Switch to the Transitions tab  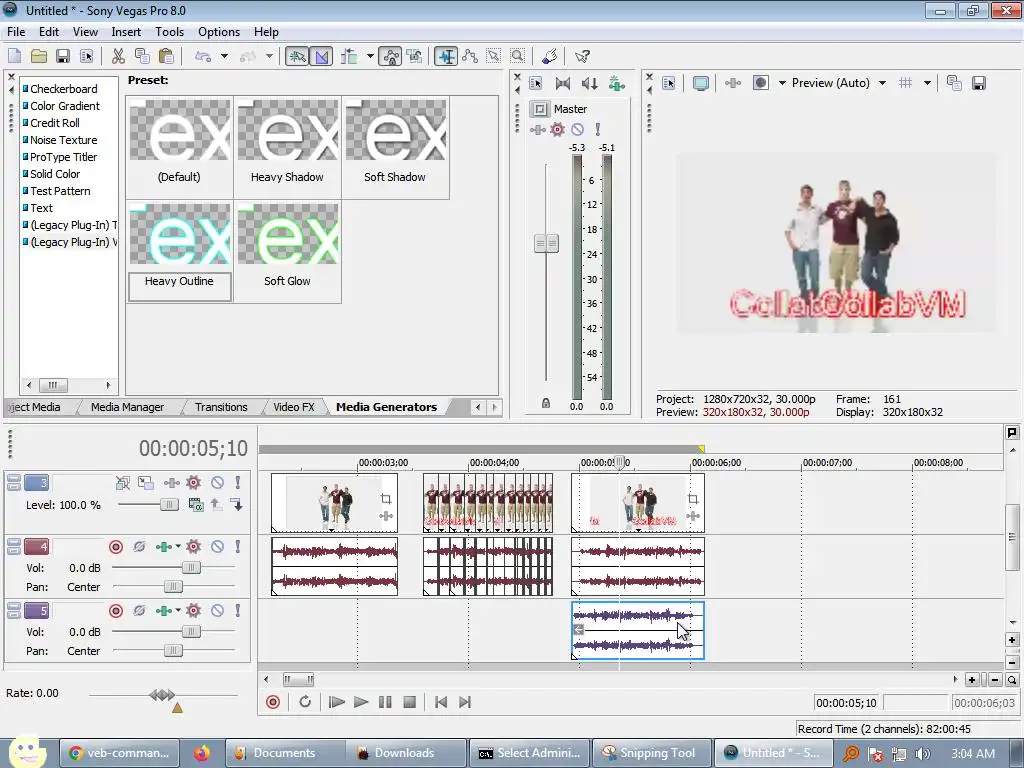pos(221,407)
